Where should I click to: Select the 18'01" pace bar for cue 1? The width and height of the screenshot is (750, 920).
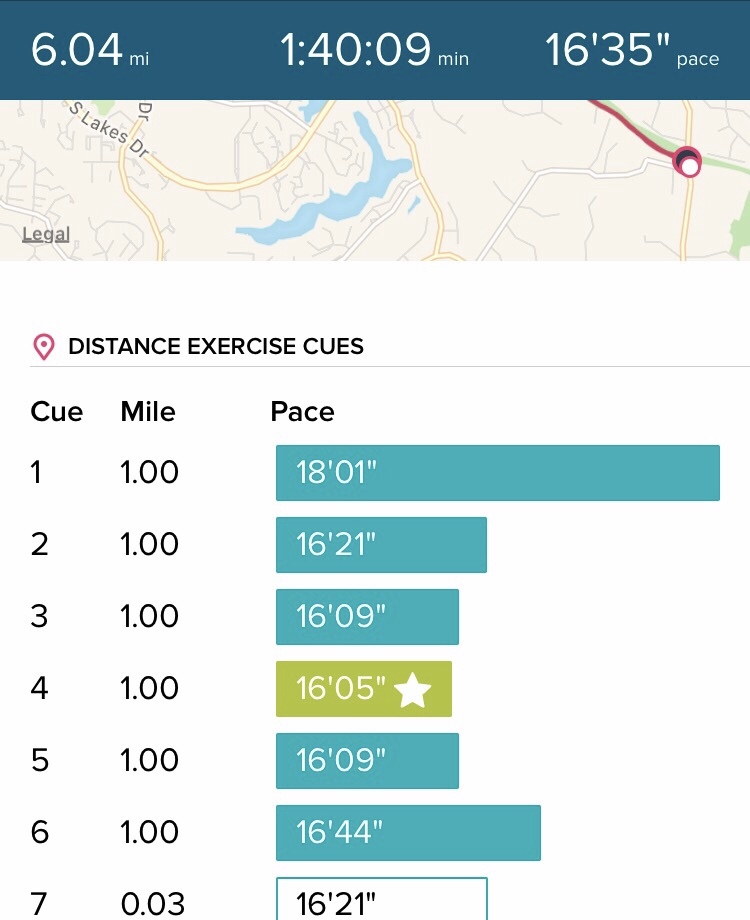pyautogui.click(x=497, y=473)
